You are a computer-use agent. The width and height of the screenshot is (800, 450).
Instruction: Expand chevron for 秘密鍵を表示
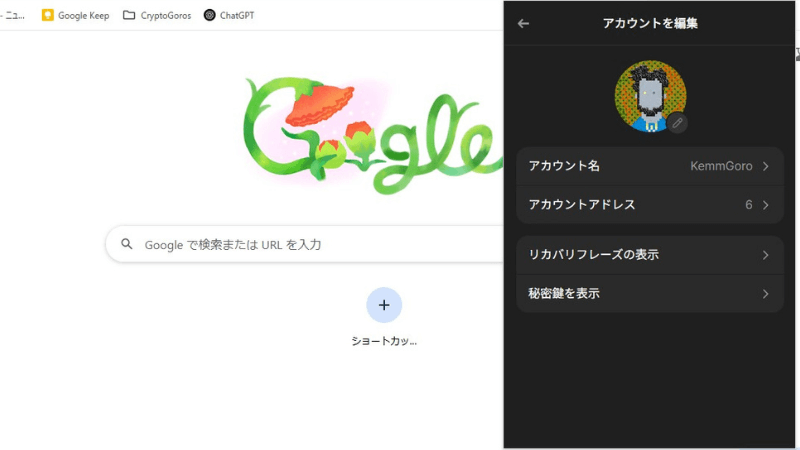coord(765,294)
